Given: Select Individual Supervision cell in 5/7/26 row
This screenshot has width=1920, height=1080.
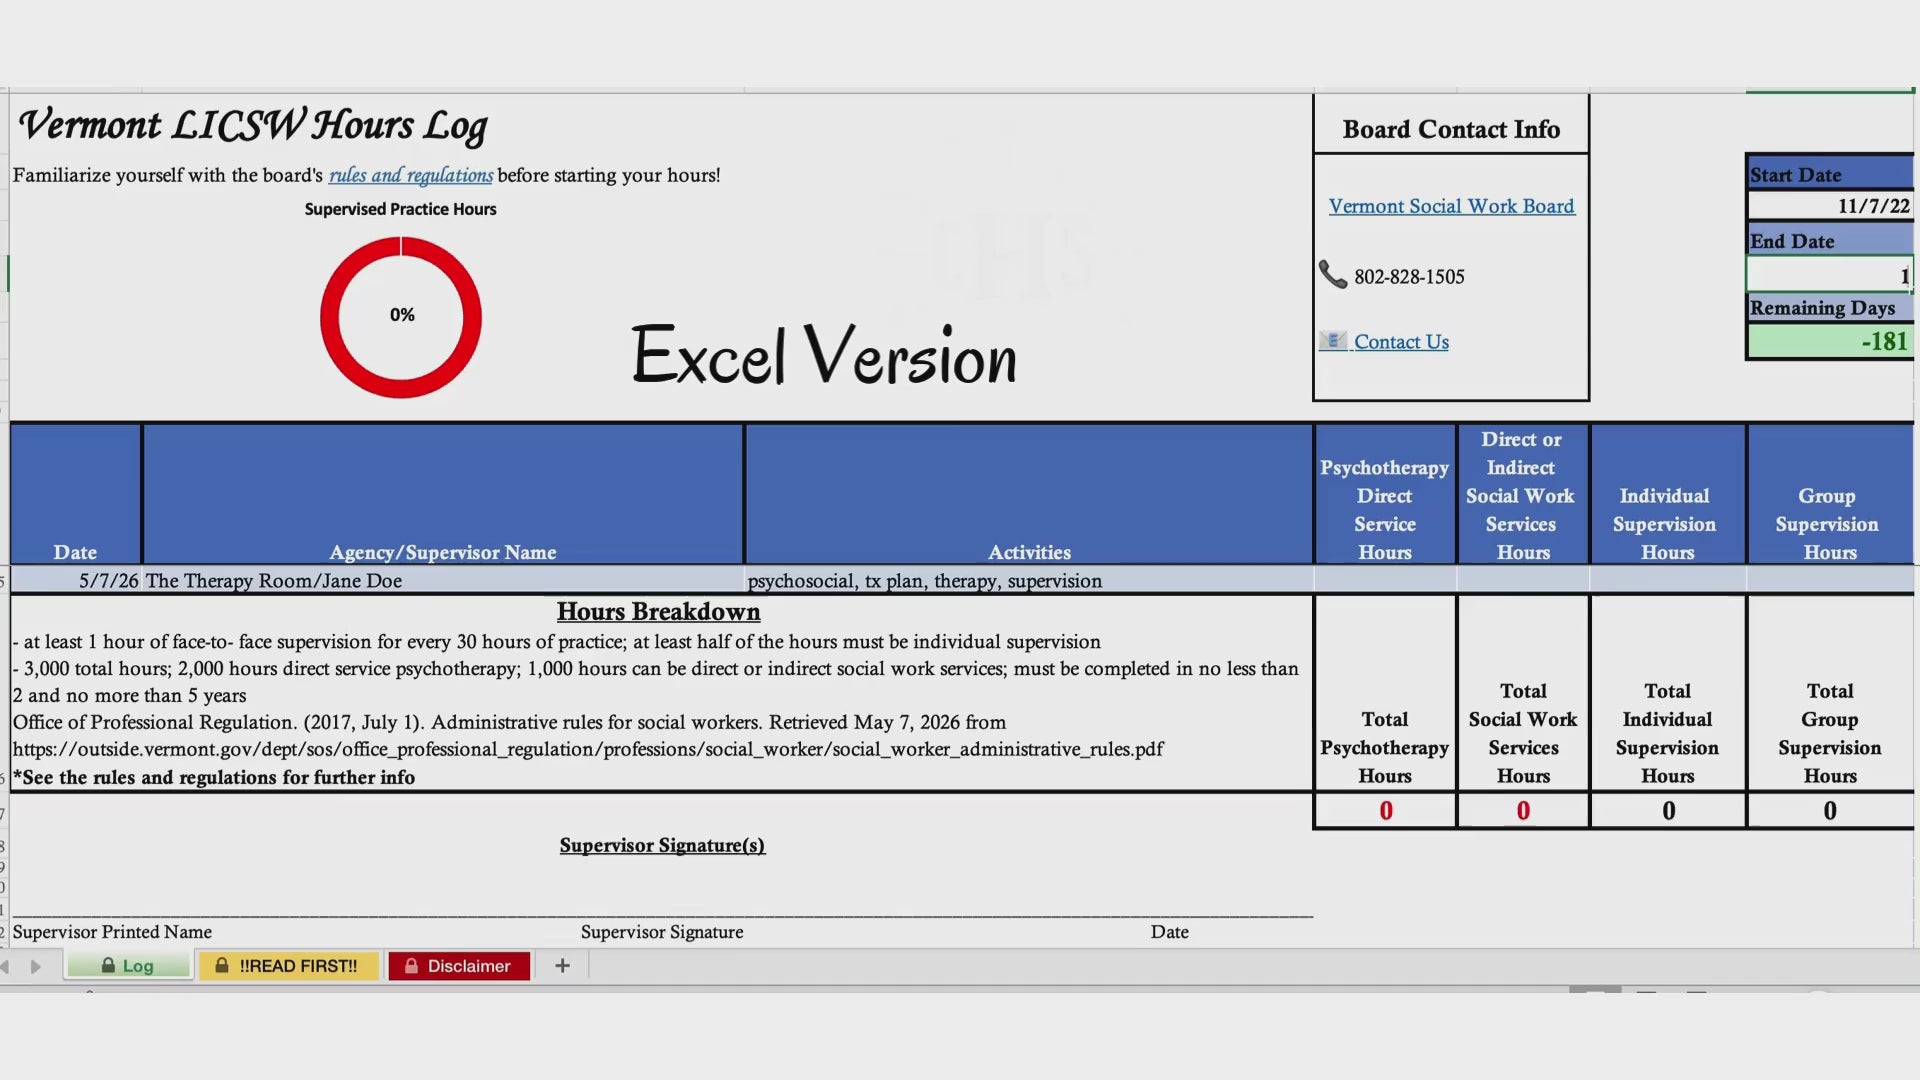Looking at the screenshot, I should tap(1668, 581).
